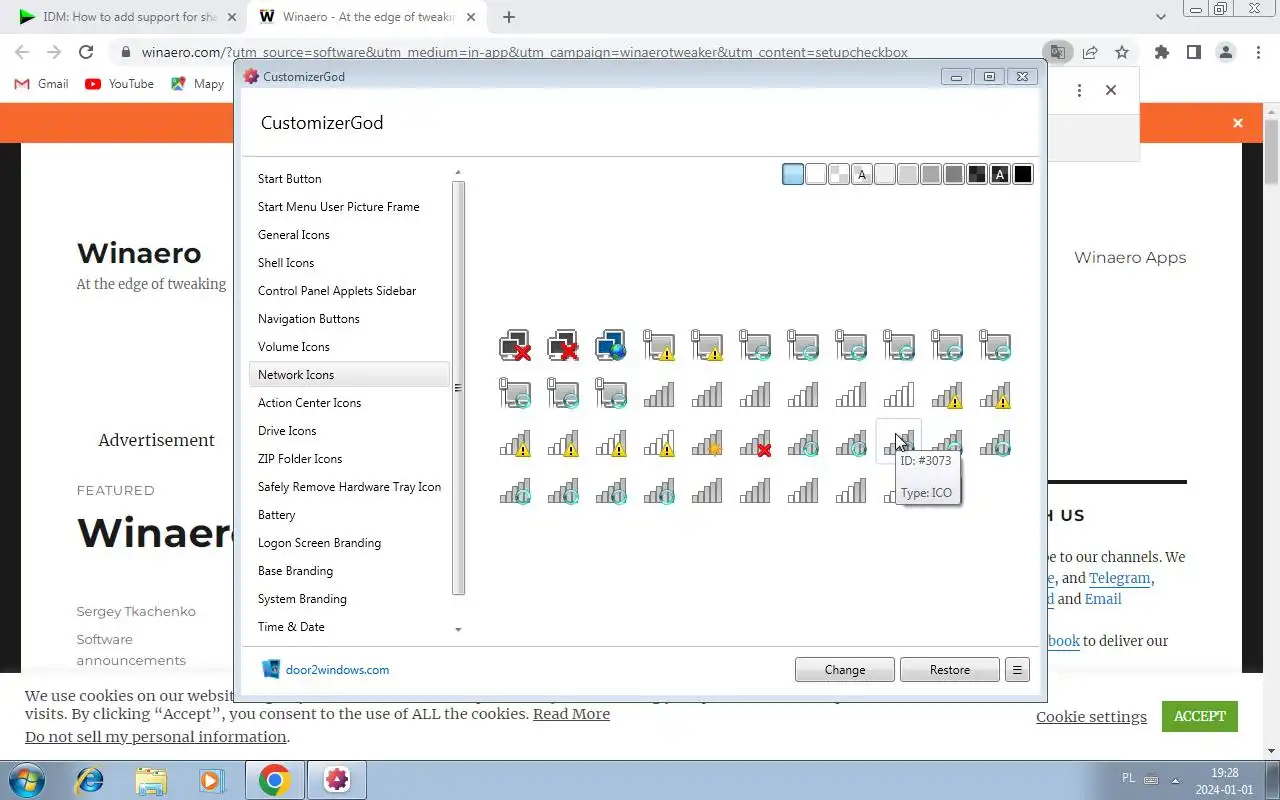1280x800 pixels.
Task: Open a new Chrome tab
Action: click(509, 17)
